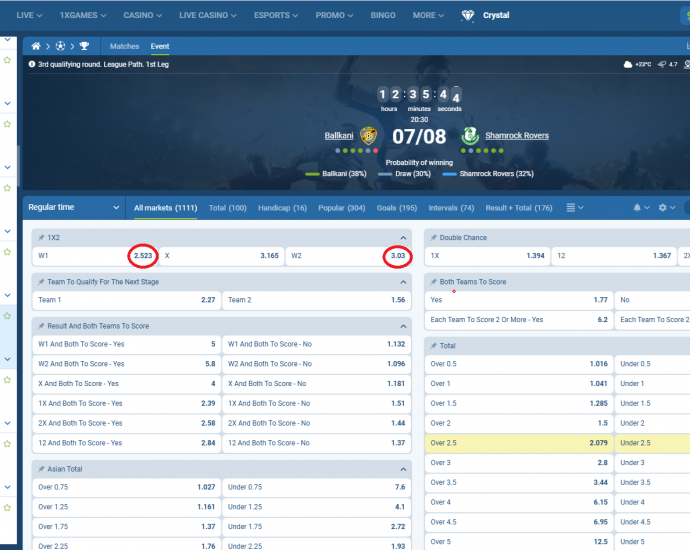690x550 pixels.
Task: Select the Handicap (16) tab
Action: tap(283, 208)
